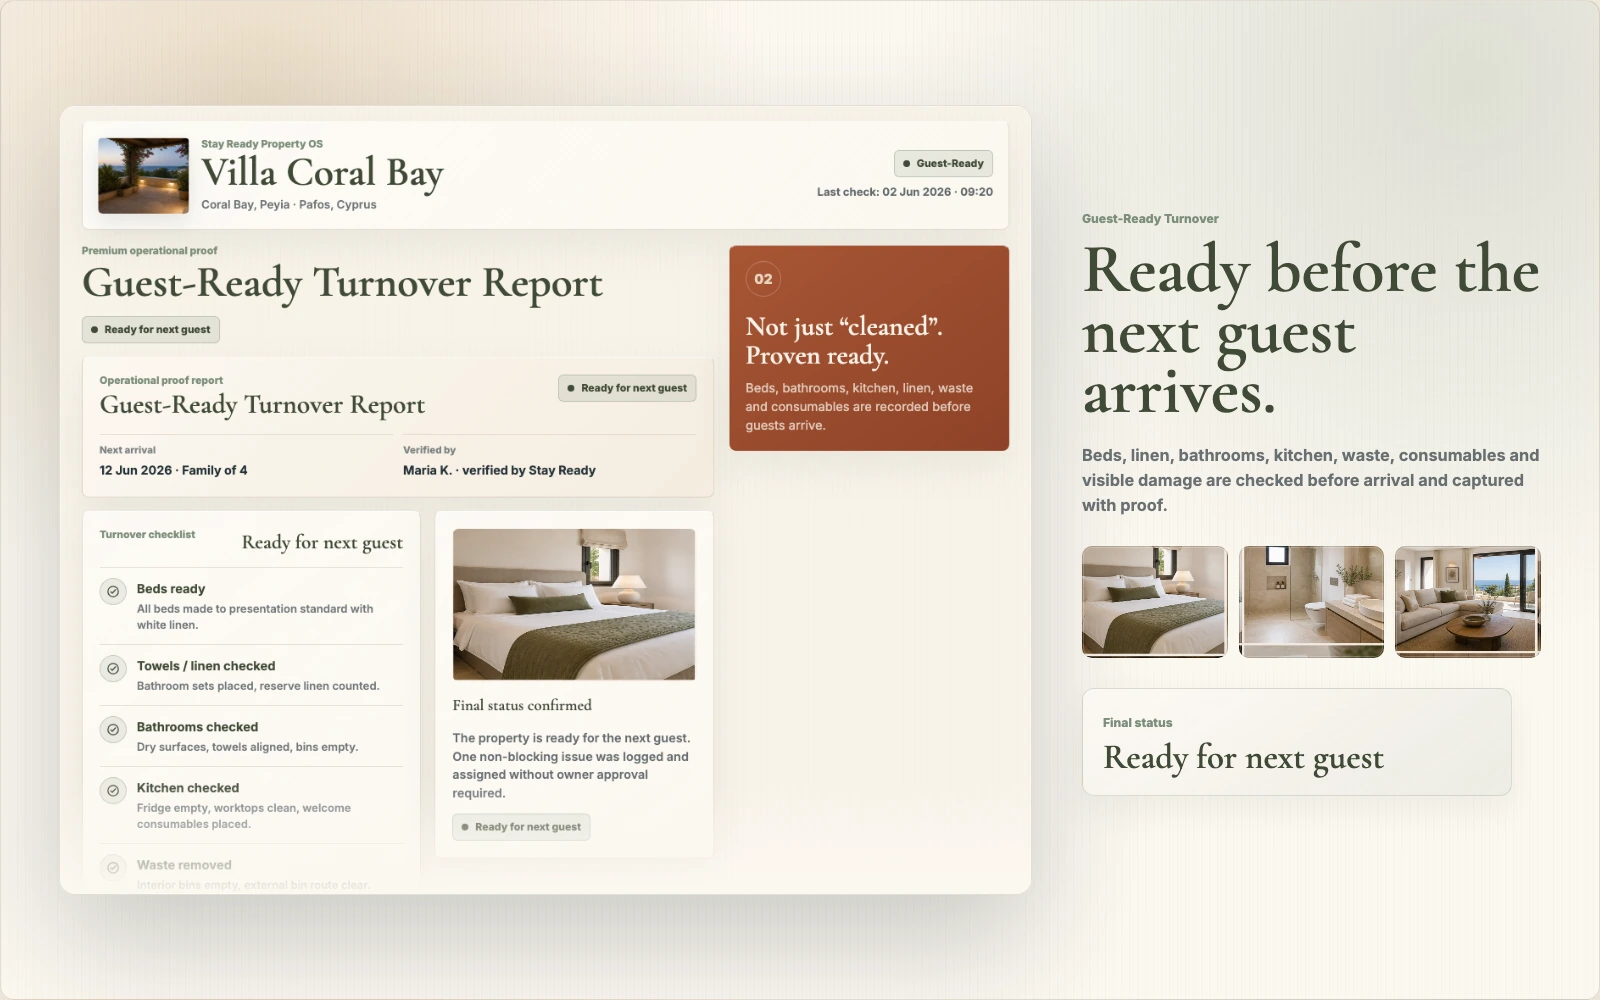
Task: Click the Turnover checklist label
Action: 147,535
